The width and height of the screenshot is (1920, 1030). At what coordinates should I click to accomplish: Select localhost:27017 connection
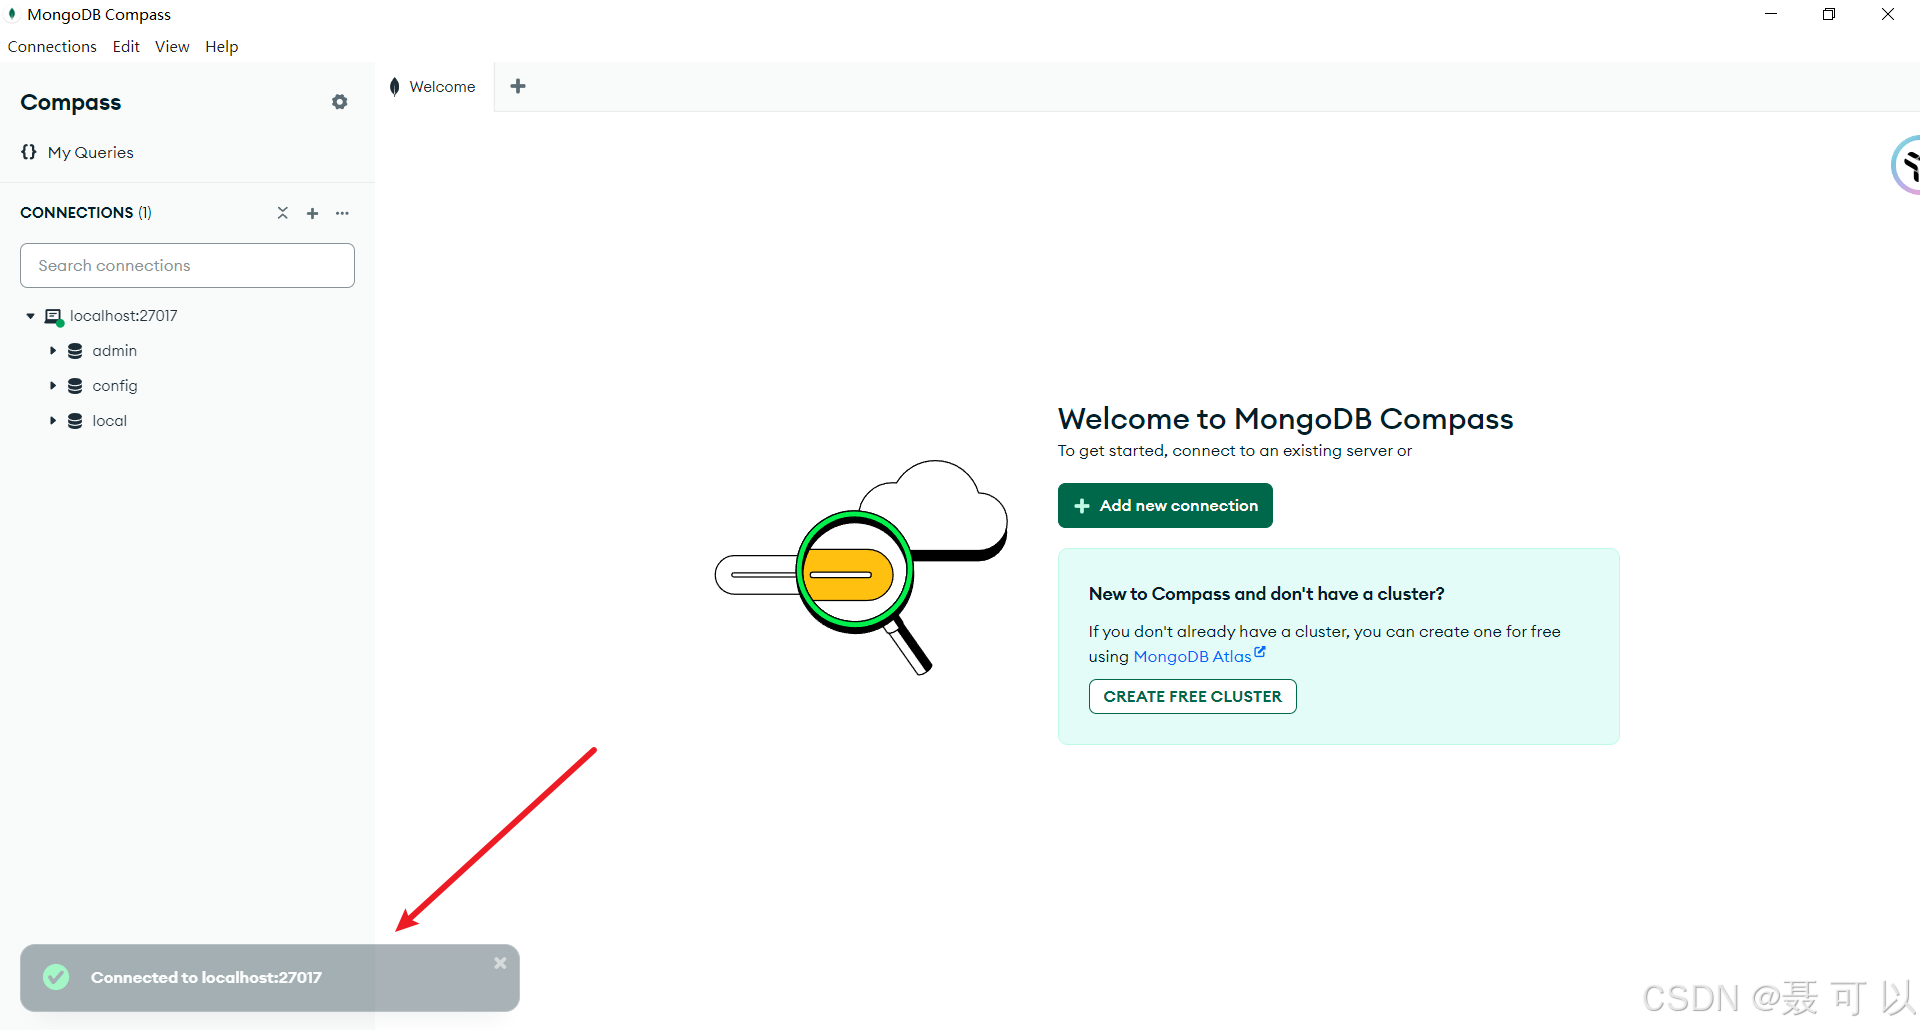pyautogui.click(x=123, y=316)
